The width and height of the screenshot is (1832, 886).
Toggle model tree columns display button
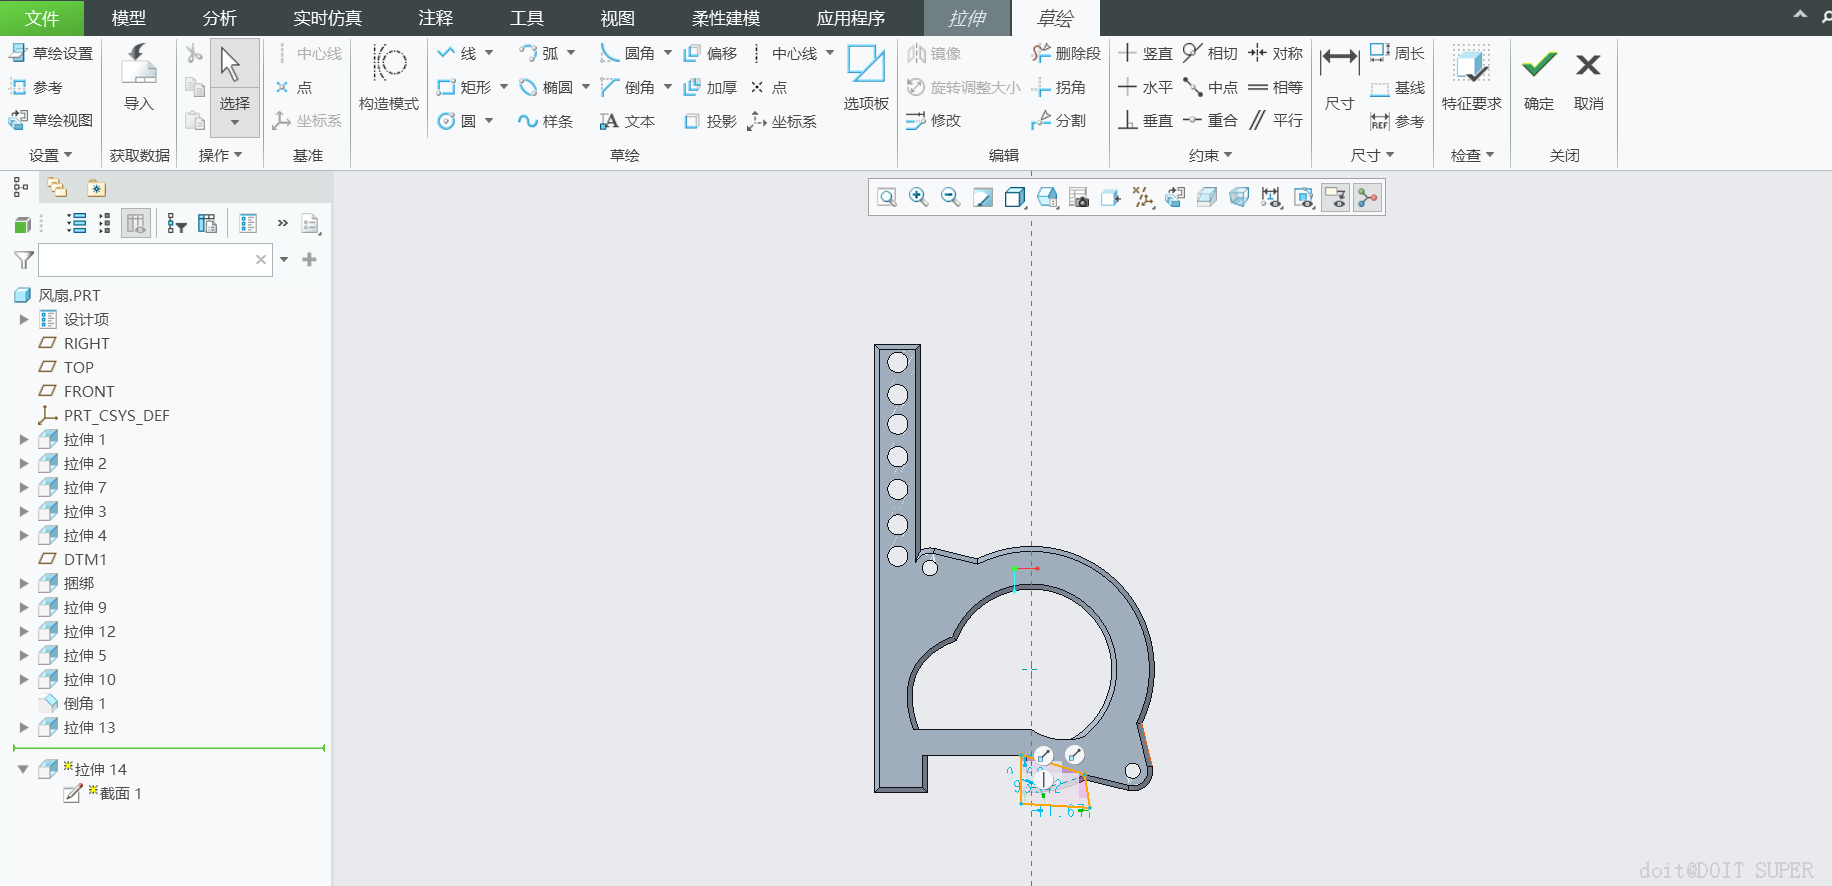136,223
